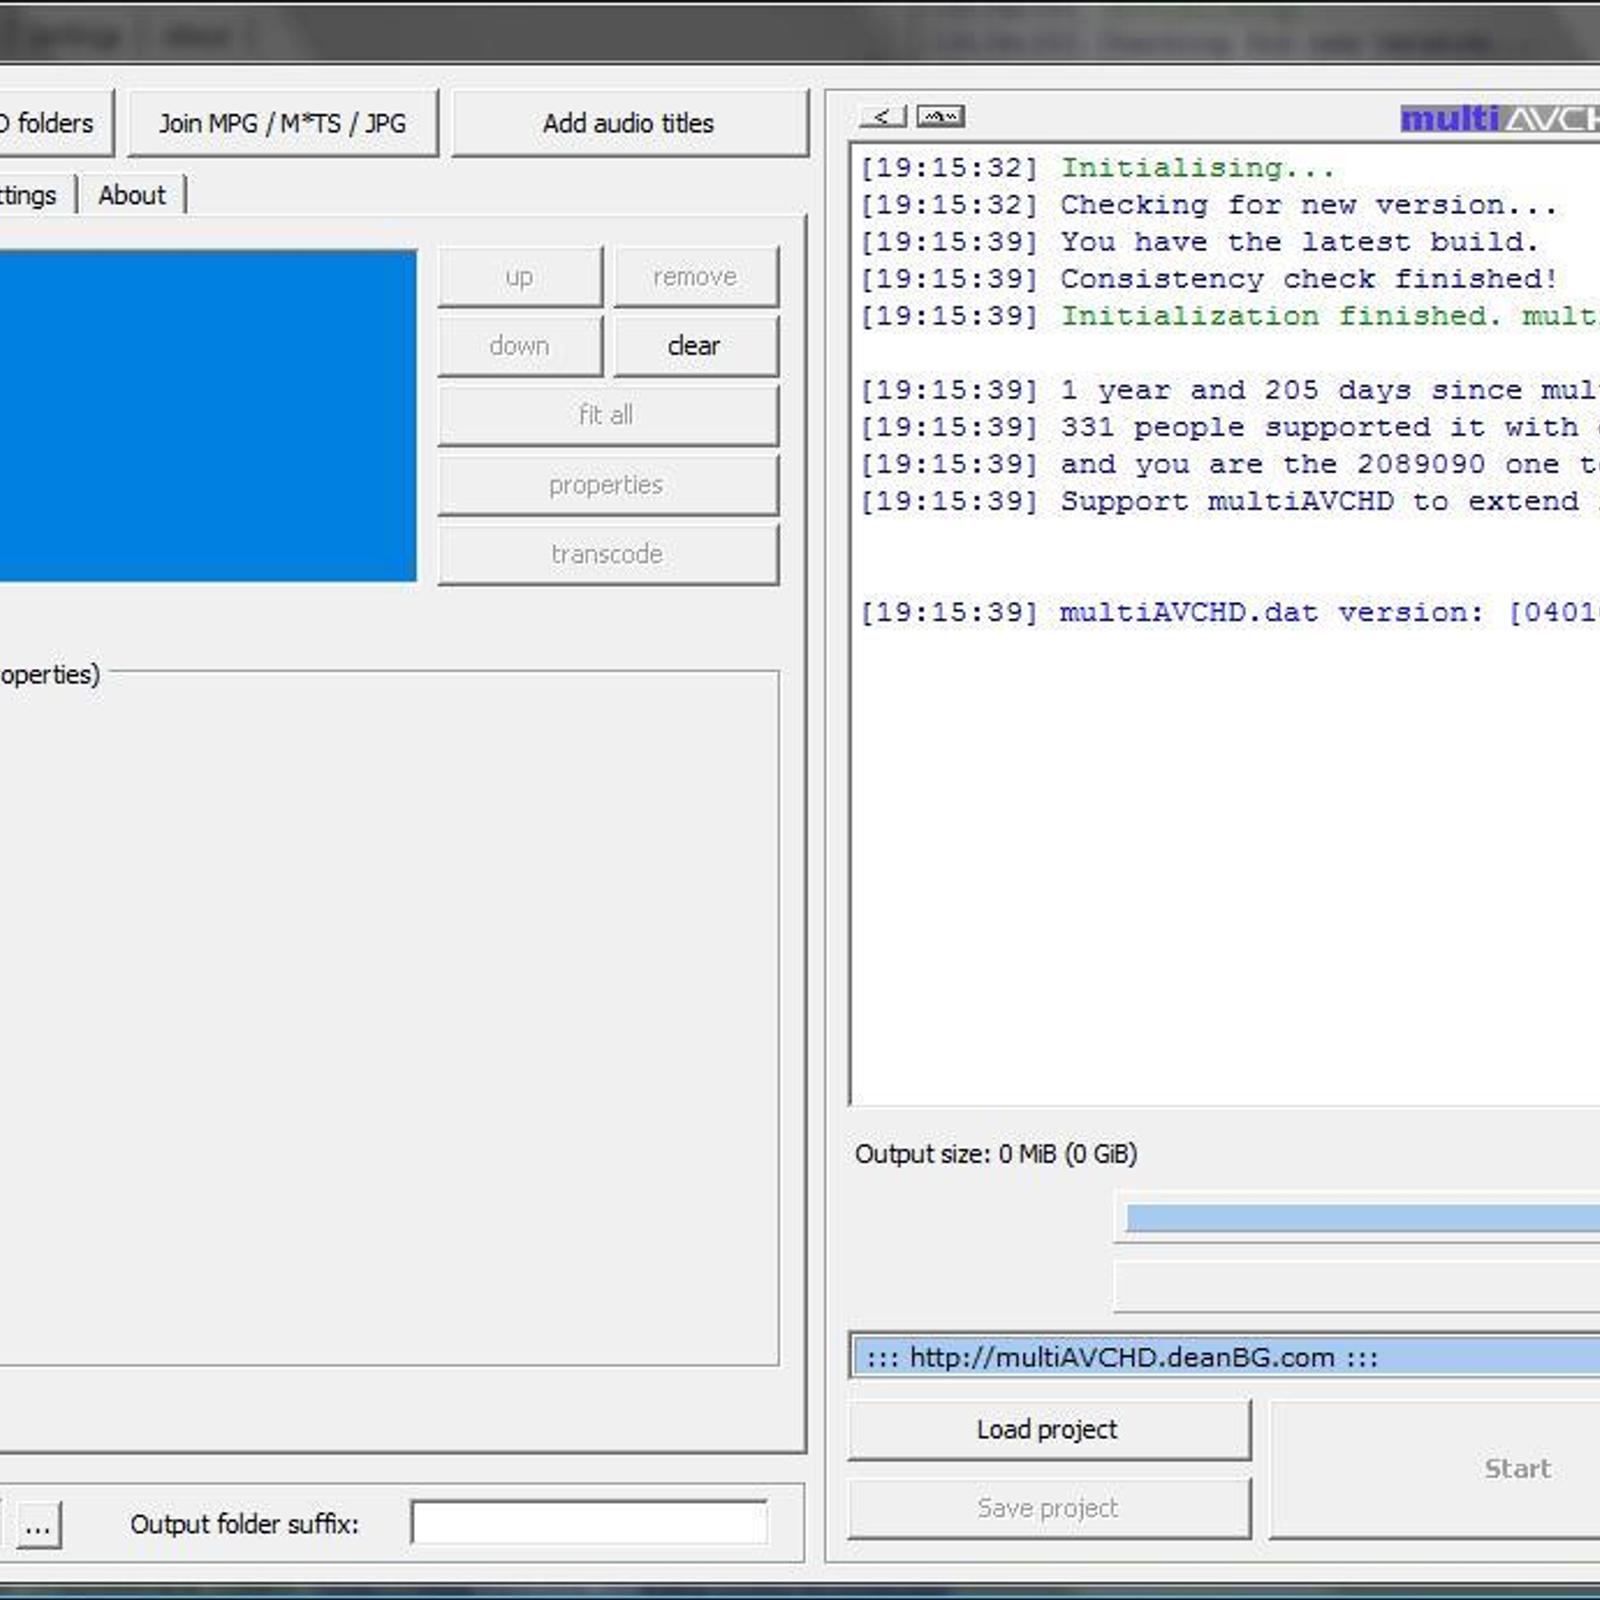1600x1600 pixels.
Task: Click the Join MPG / M*TS / JPG button
Action: (283, 123)
